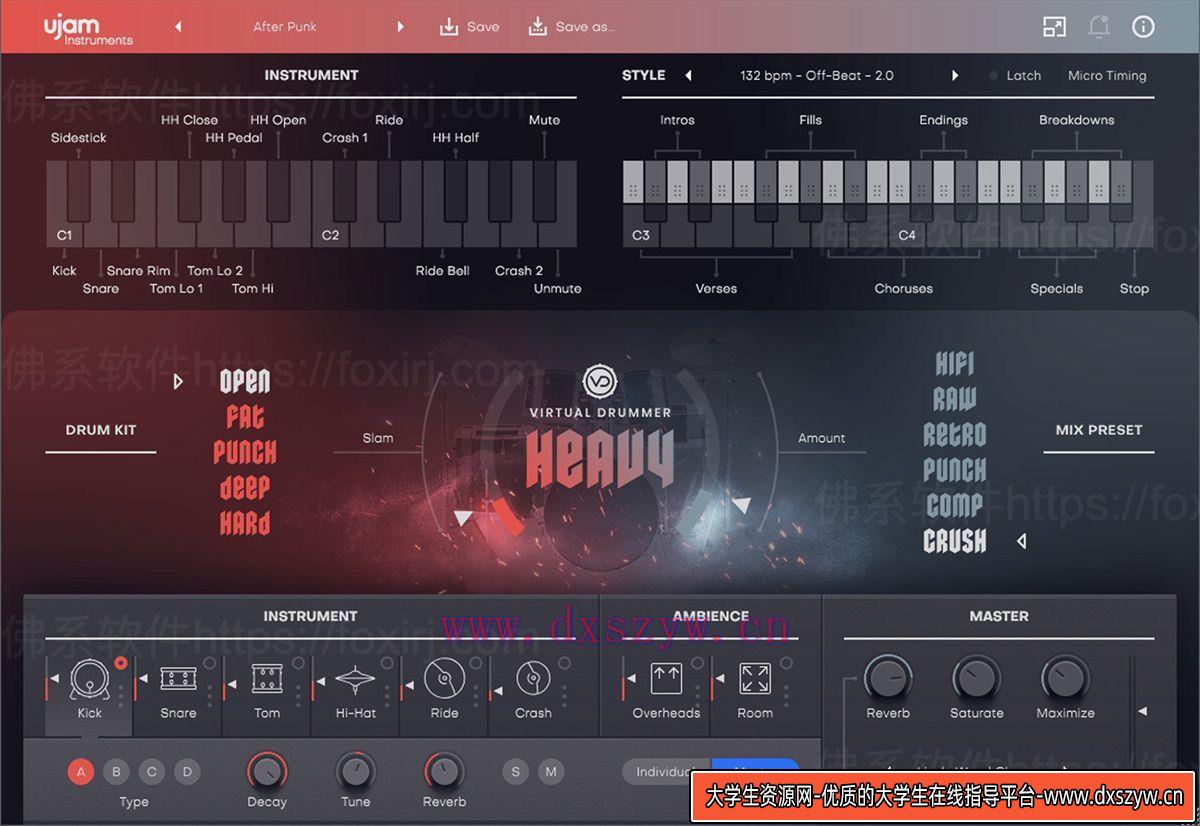Mute the channel with the M button
The width and height of the screenshot is (1200, 826).
551,771
